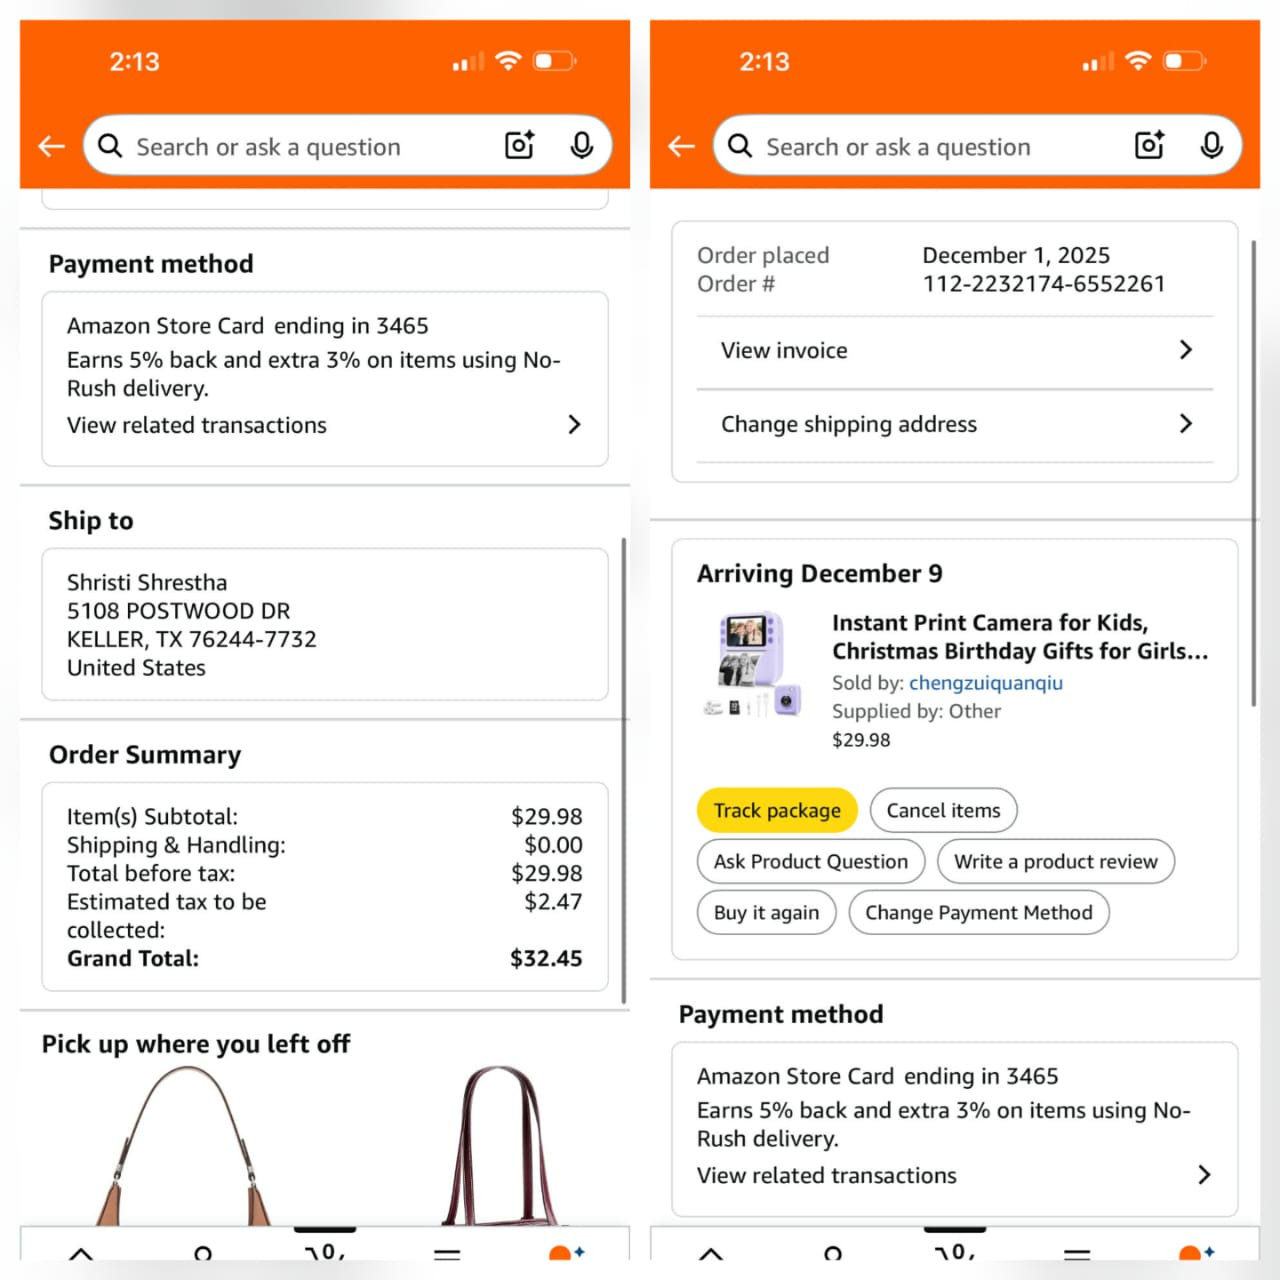
Task: Expand View invoice row chevron
Action: [x=1186, y=350]
